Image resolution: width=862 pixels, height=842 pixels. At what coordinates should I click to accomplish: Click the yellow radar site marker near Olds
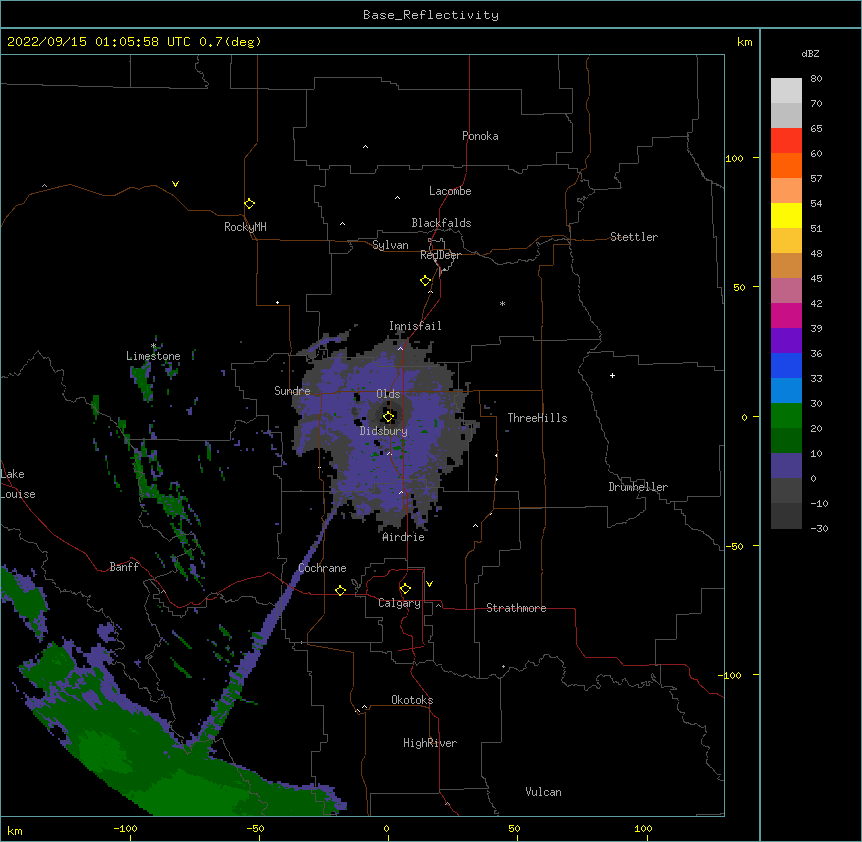click(388, 416)
